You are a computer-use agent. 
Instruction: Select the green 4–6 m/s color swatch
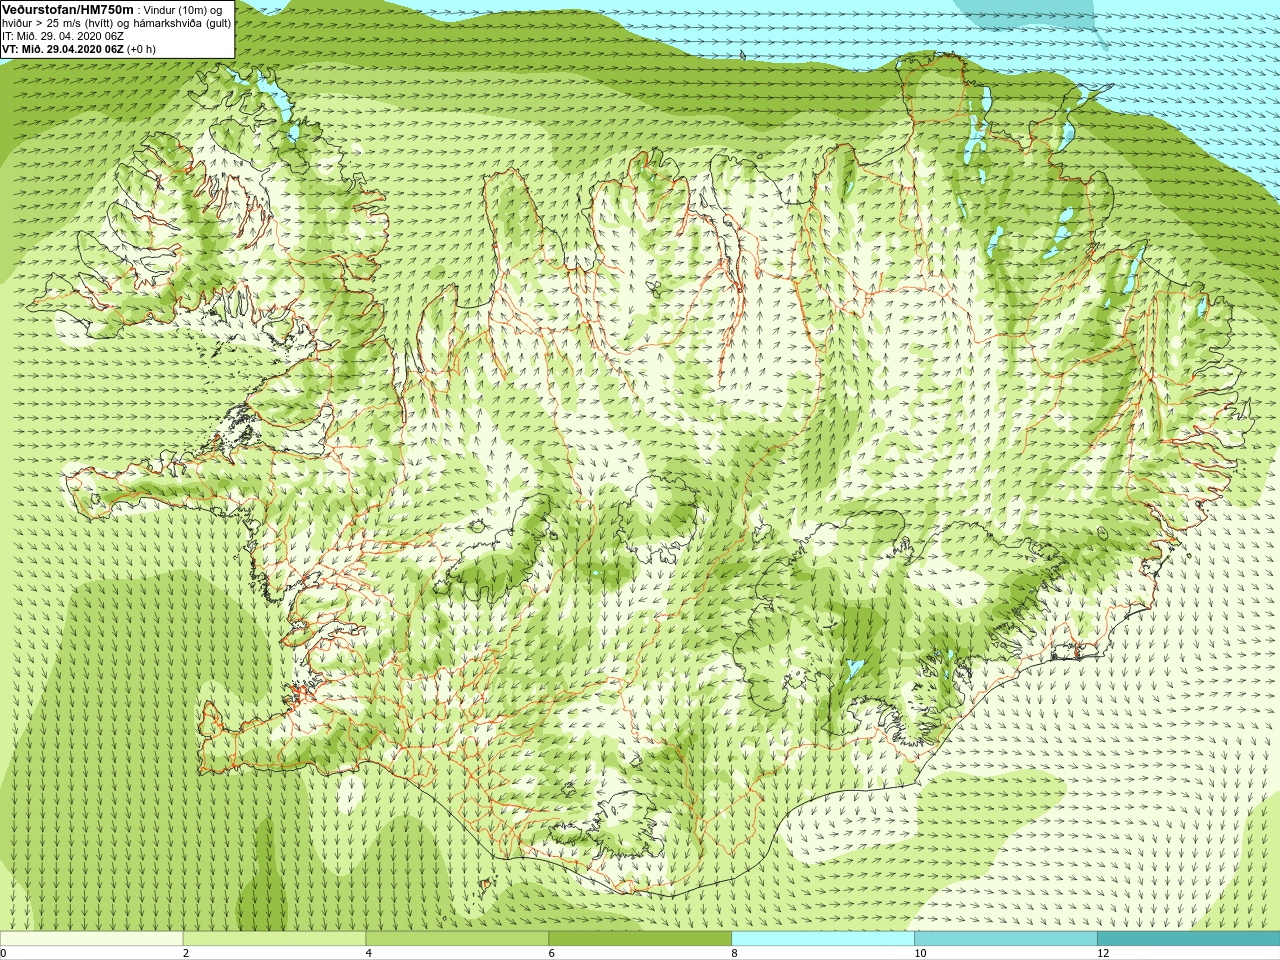click(x=457, y=939)
